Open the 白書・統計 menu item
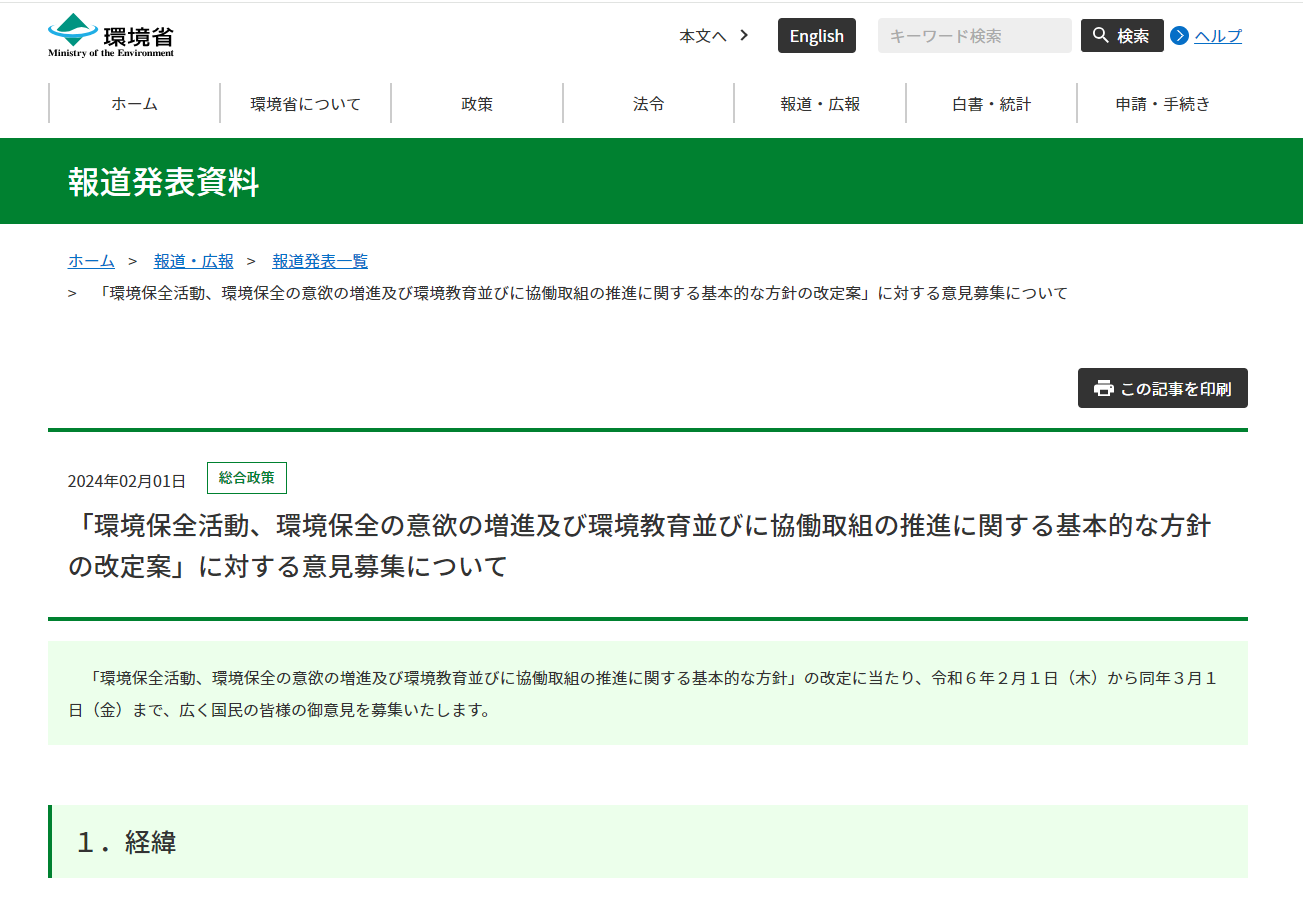Image resolution: width=1303 pixels, height=903 pixels. [991, 103]
